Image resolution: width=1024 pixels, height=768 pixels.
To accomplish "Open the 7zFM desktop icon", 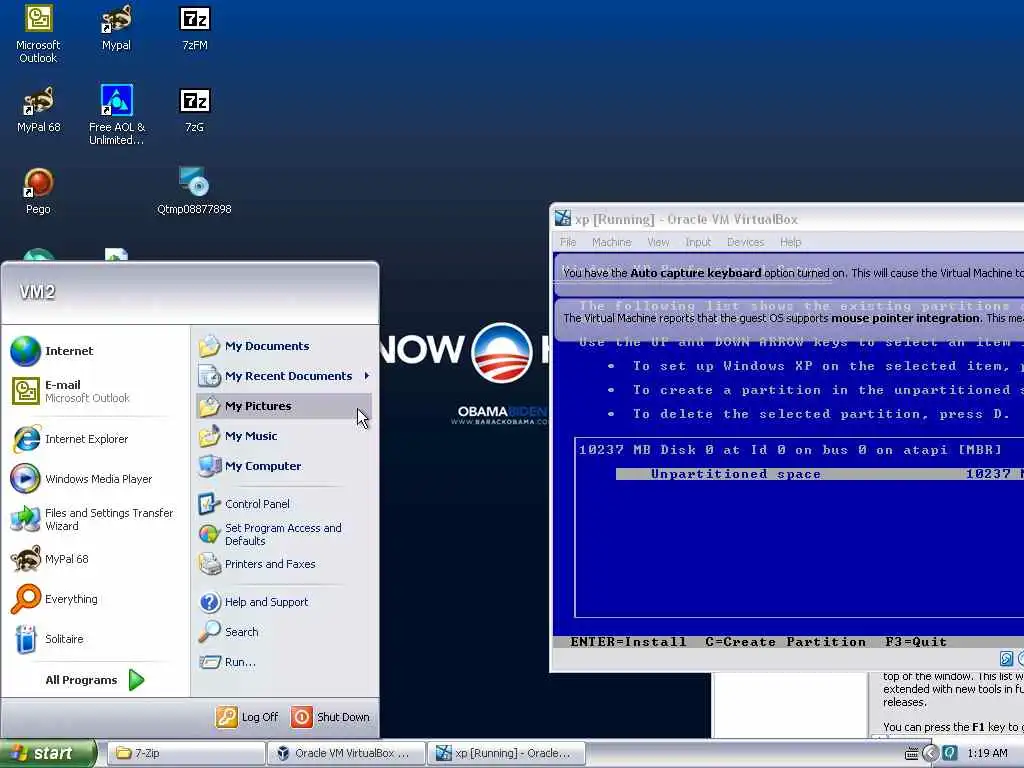I will [x=195, y=29].
